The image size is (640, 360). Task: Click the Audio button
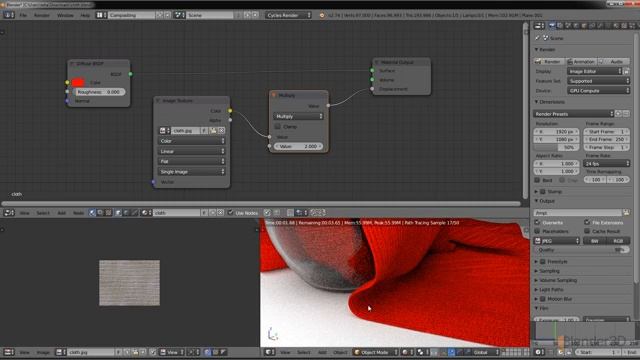click(613, 61)
